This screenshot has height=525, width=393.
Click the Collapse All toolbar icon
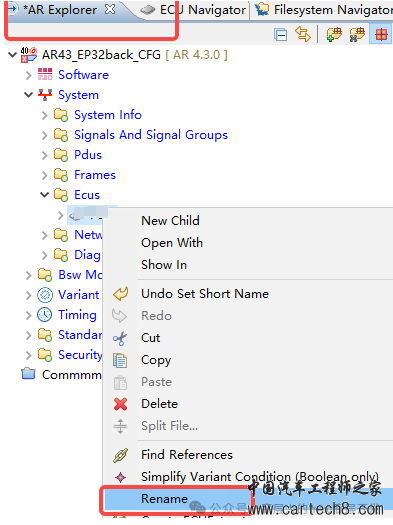point(280,34)
